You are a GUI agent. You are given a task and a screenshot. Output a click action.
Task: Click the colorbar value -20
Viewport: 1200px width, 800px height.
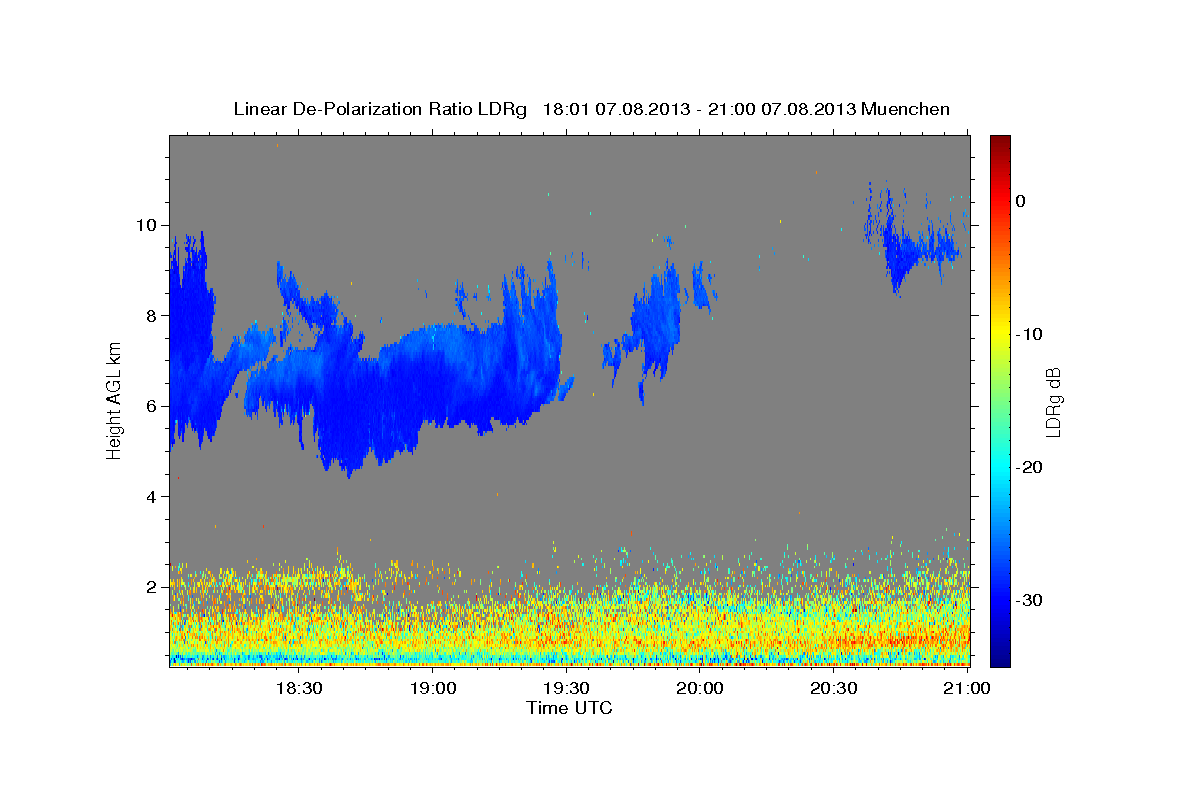click(x=1030, y=467)
